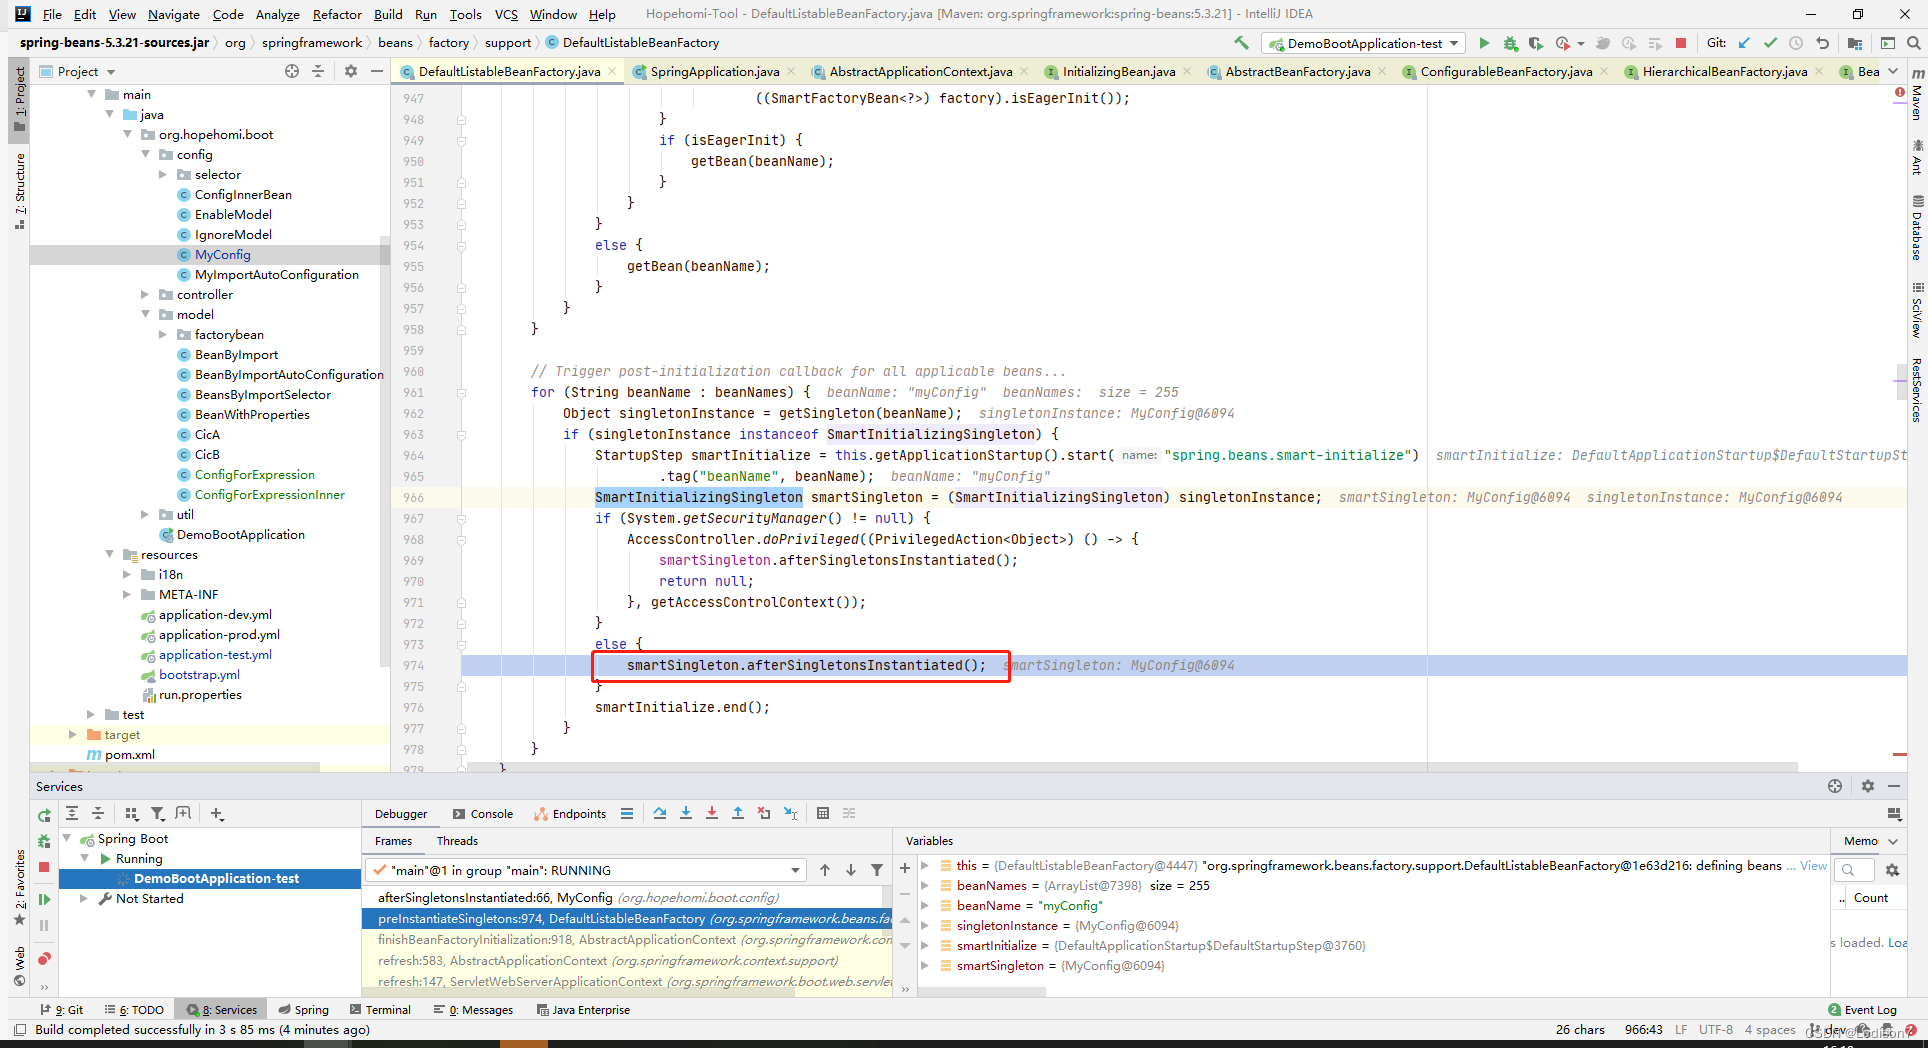Image resolution: width=1928 pixels, height=1048 pixels.
Task: Toggle the 8: Services tool window button
Action: [222, 1010]
